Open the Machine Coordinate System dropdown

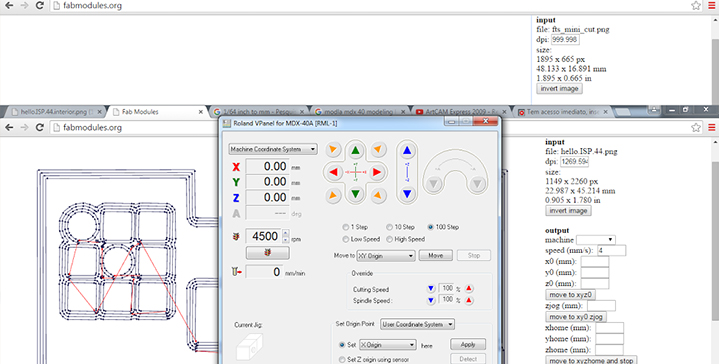point(273,149)
